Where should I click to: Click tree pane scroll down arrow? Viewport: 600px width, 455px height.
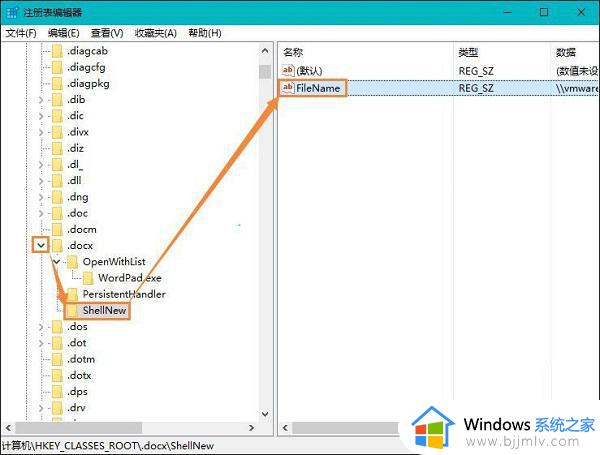[x=265, y=414]
